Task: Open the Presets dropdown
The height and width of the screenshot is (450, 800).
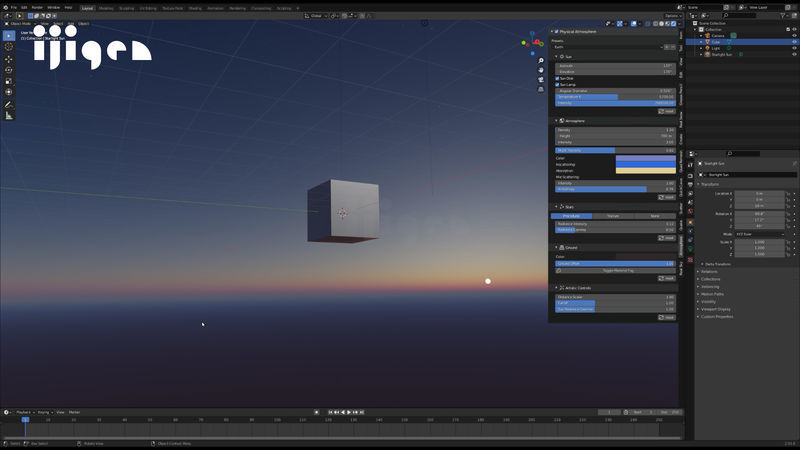Action: 607,47
